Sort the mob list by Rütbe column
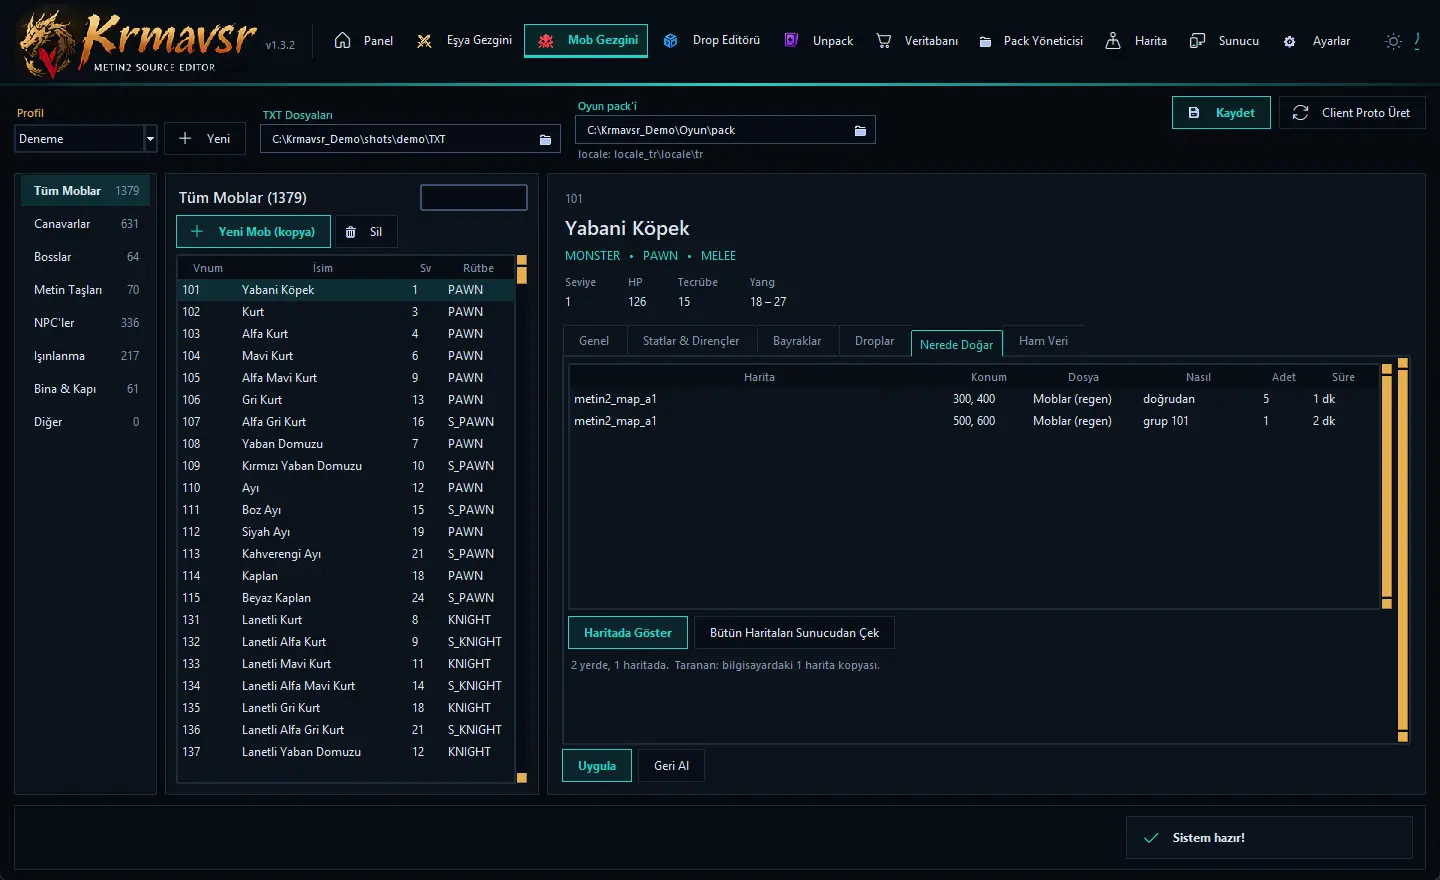This screenshot has height=880, width=1440. point(478,268)
